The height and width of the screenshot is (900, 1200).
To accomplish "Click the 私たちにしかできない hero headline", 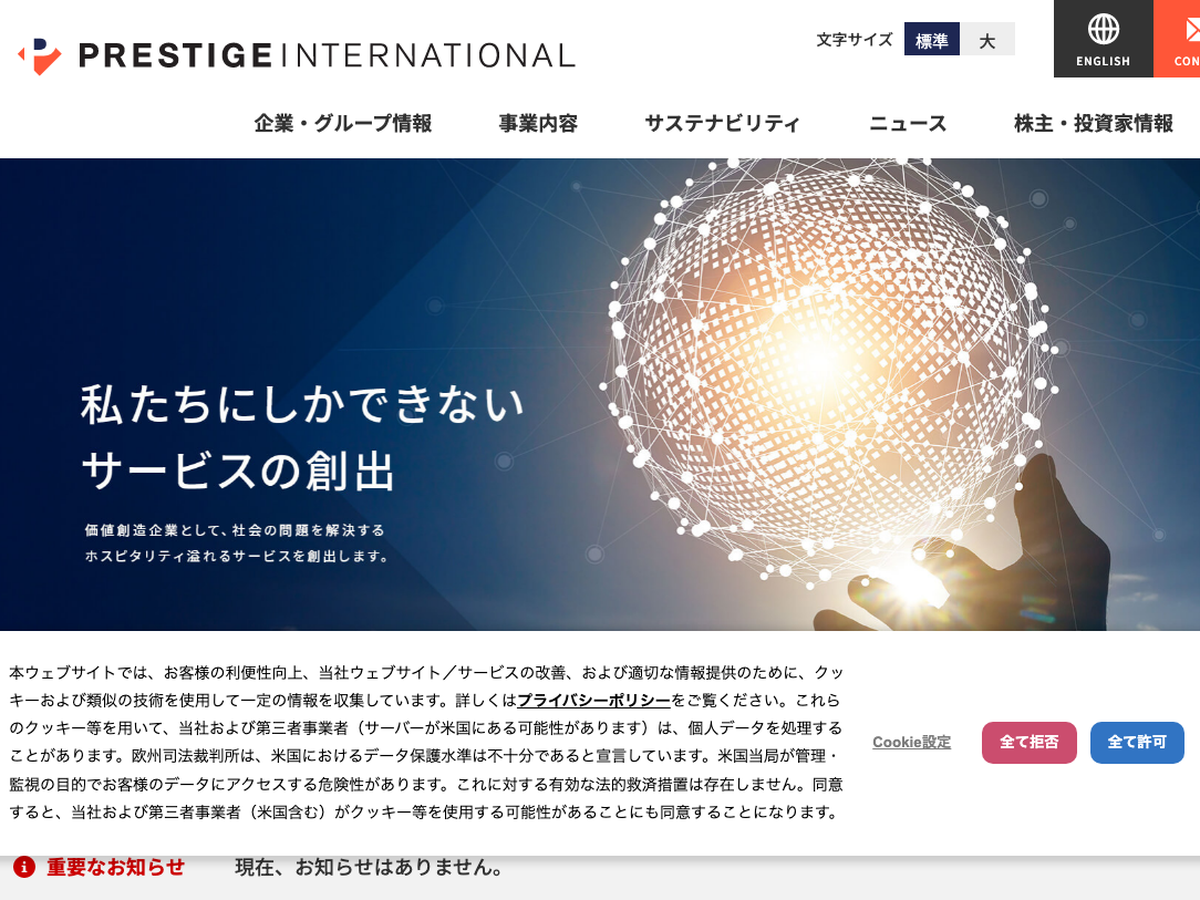I will coord(303,405).
